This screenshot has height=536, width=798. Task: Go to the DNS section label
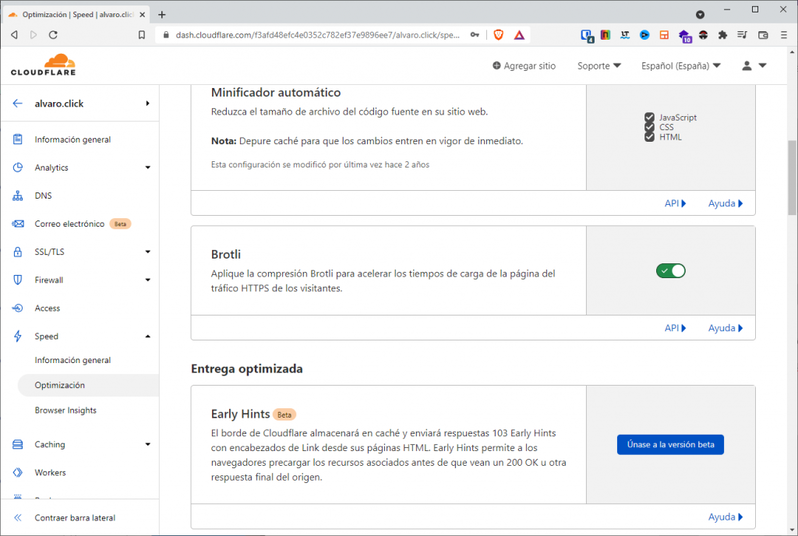43,195
